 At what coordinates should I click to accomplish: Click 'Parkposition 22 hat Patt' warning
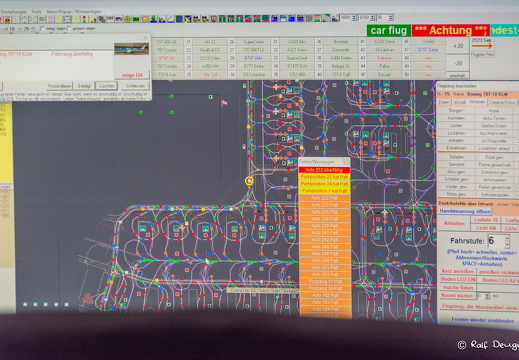point(324,177)
